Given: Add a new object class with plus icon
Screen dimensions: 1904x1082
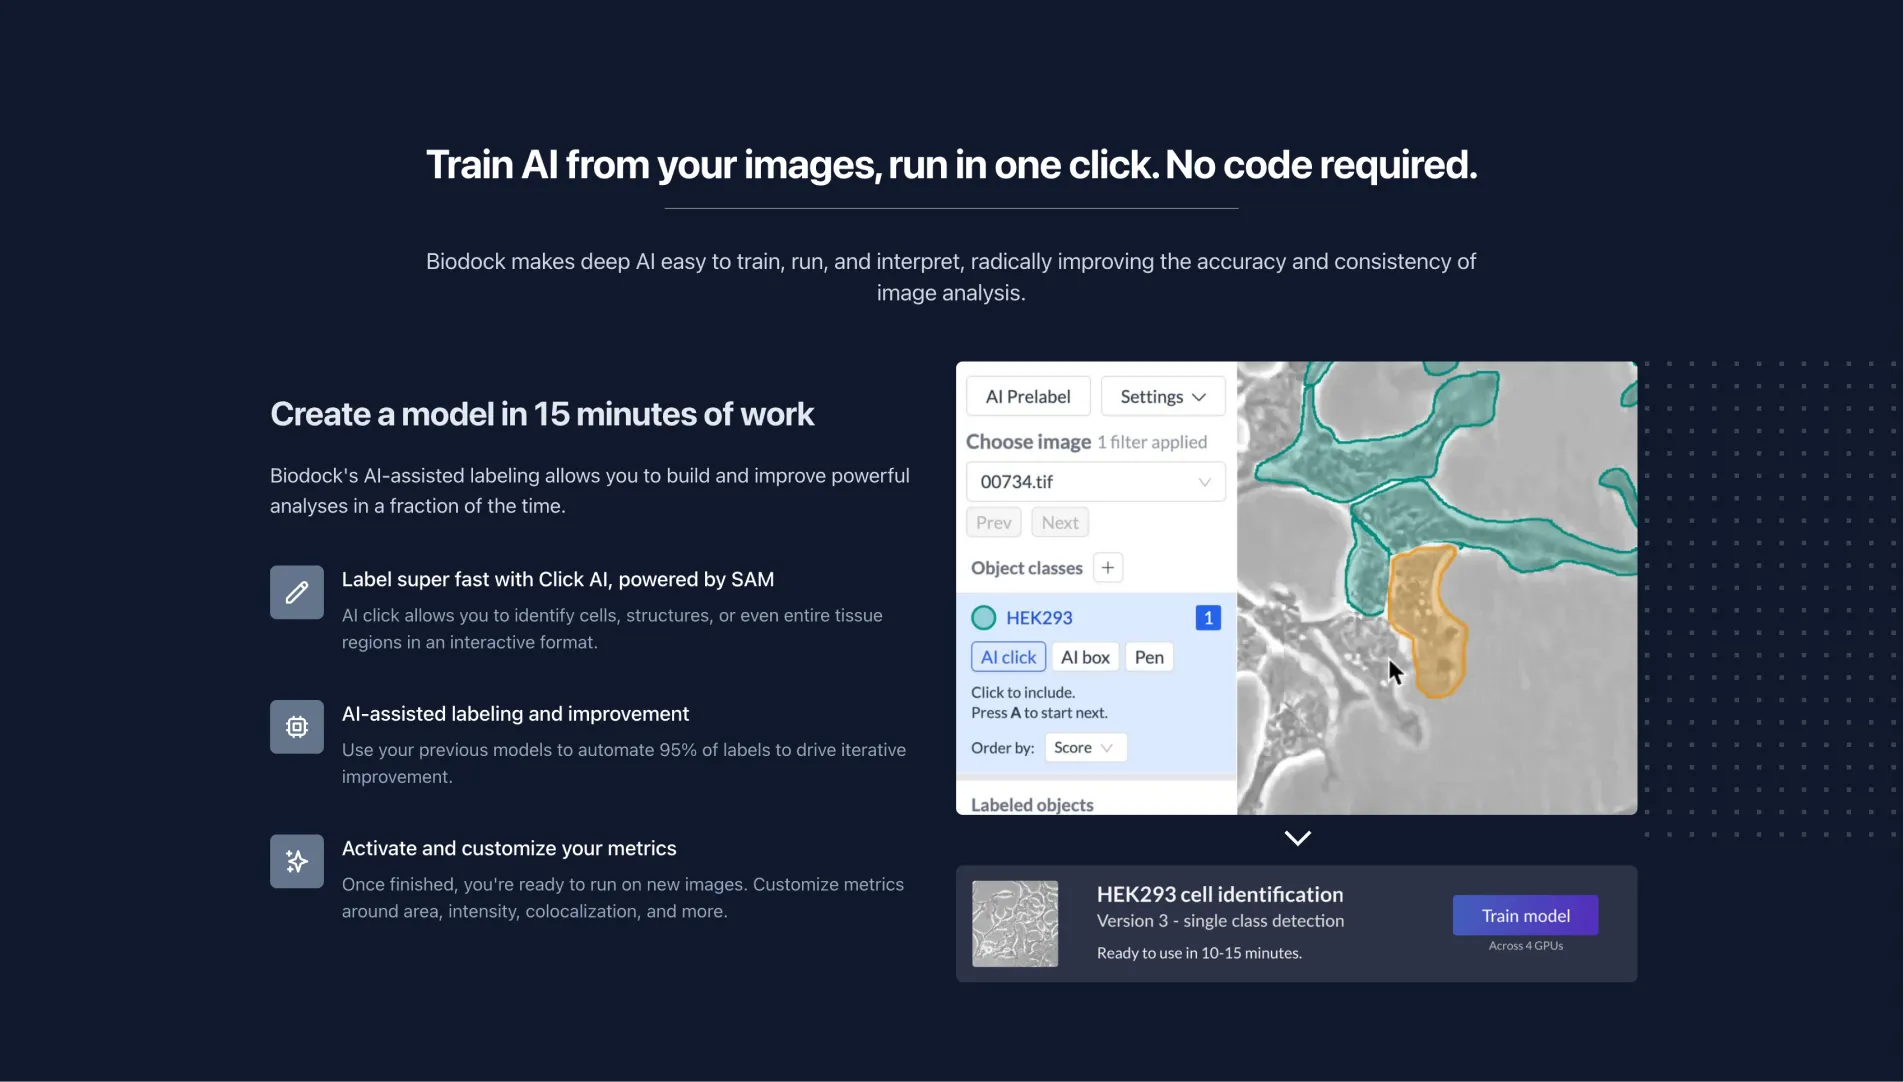Looking at the screenshot, I should pyautogui.click(x=1107, y=568).
